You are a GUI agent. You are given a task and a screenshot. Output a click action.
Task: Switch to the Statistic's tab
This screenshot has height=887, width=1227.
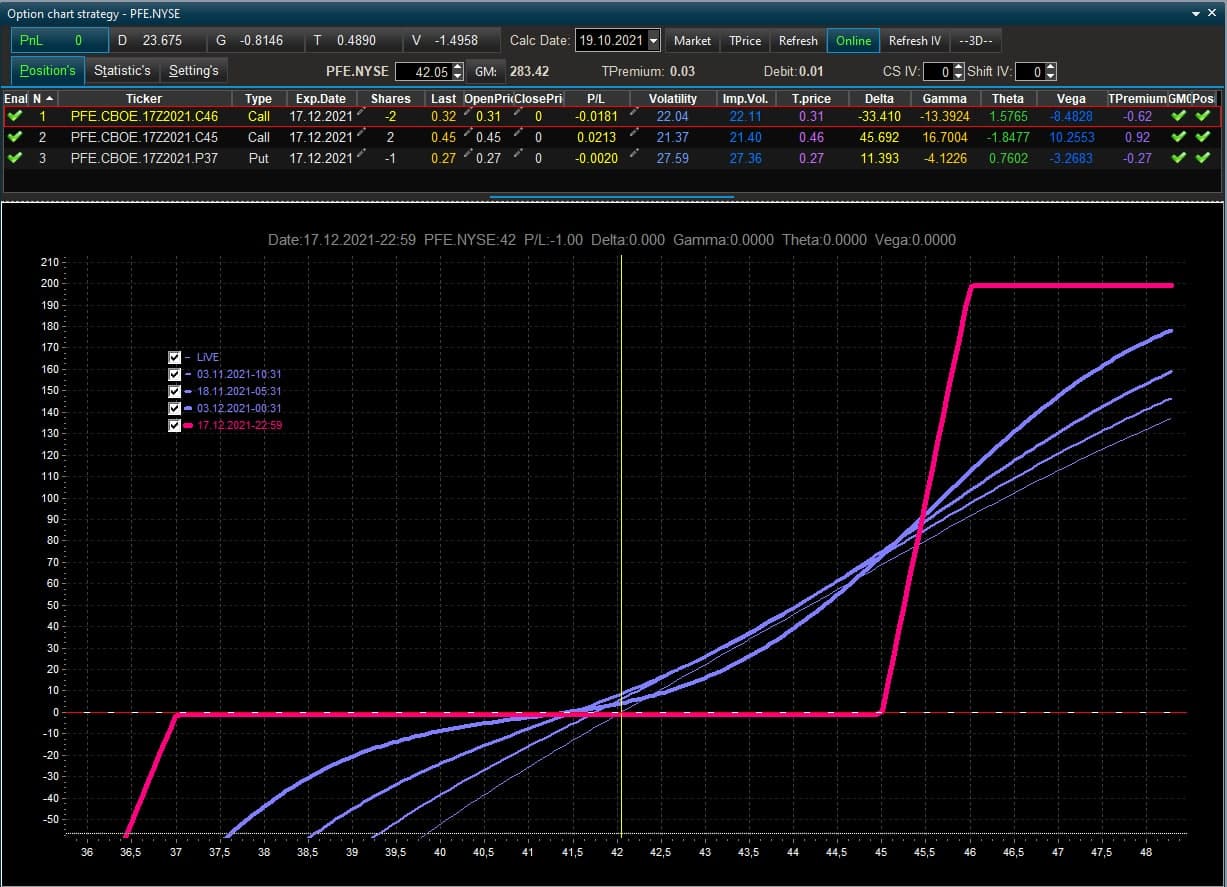tap(122, 71)
